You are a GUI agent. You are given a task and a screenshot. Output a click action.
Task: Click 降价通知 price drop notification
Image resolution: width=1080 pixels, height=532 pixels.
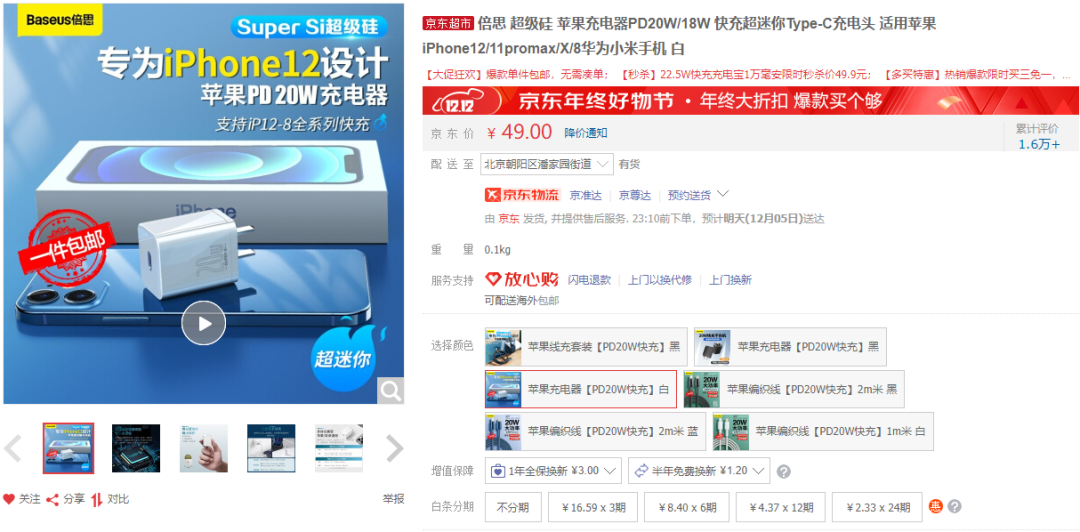coord(585,133)
